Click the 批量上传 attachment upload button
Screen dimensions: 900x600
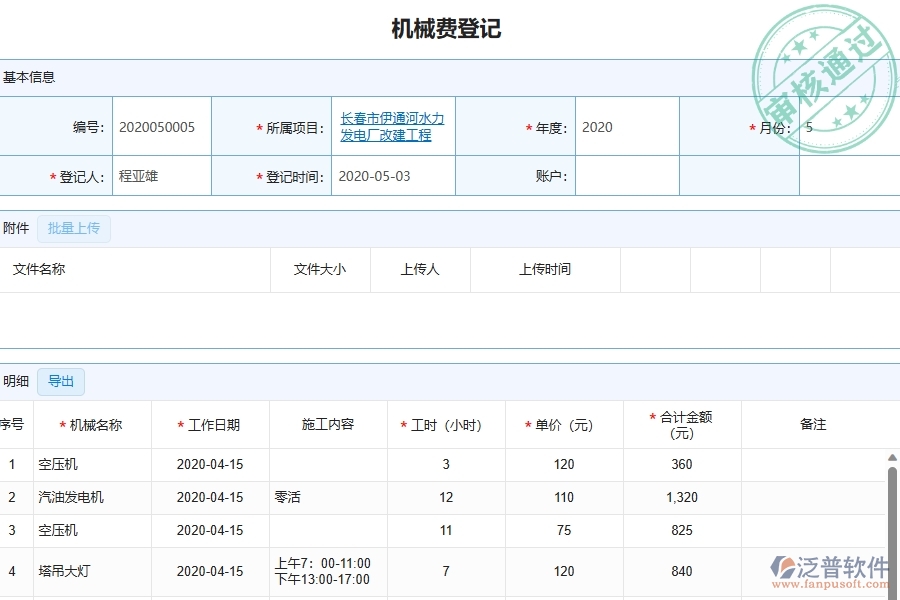point(73,228)
